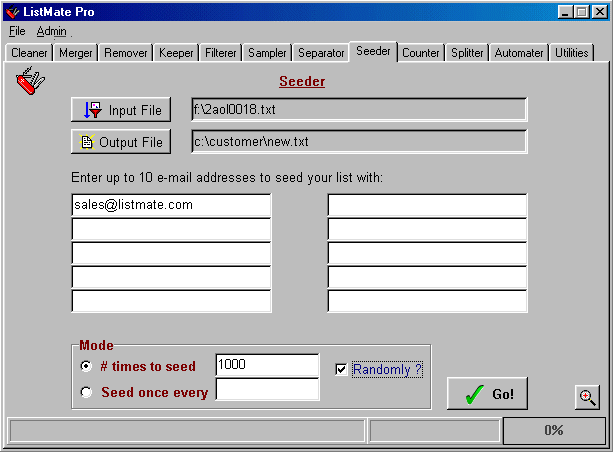
Task: Click the Output File button
Action: pyautogui.click(x=121, y=142)
